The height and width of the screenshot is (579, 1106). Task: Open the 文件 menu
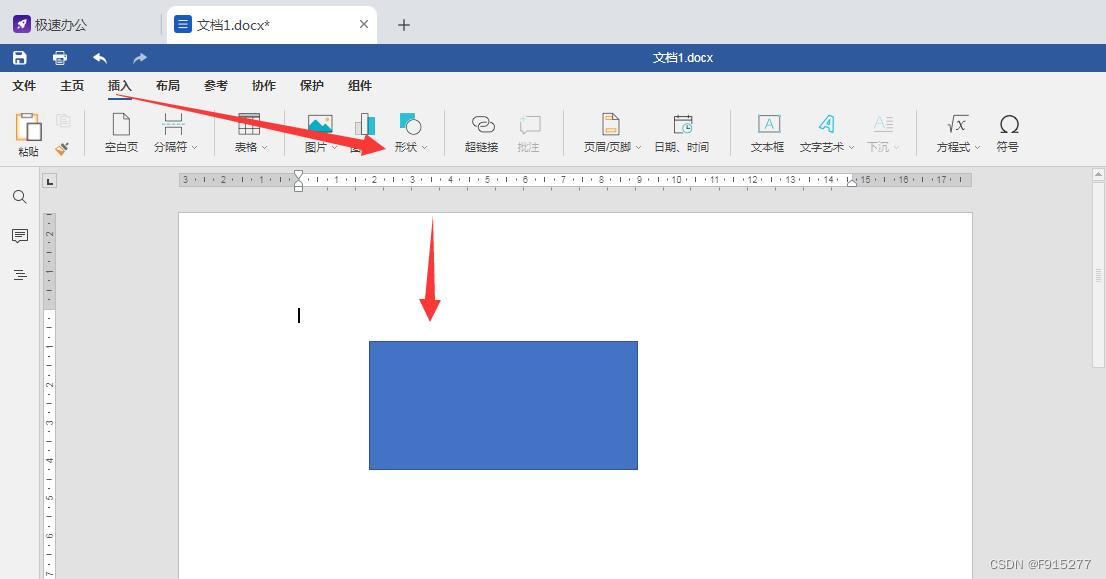click(x=24, y=85)
